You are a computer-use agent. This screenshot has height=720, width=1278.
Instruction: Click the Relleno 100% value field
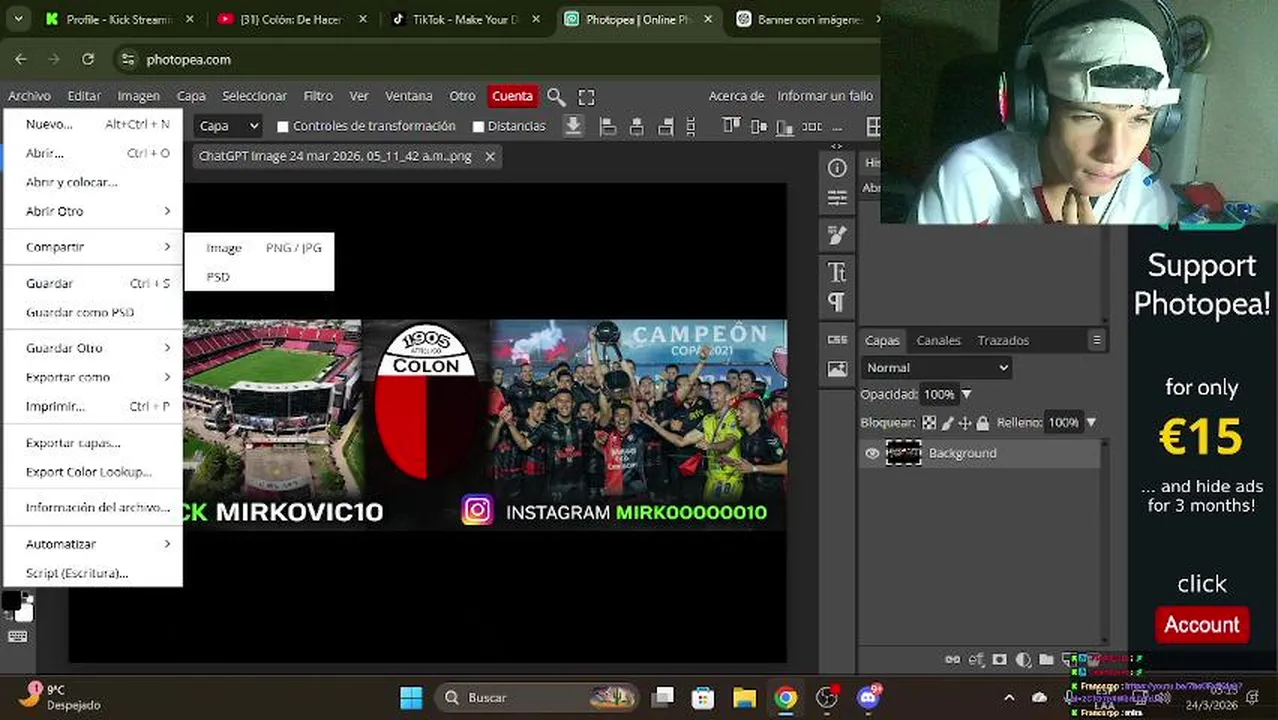coord(1063,423)
